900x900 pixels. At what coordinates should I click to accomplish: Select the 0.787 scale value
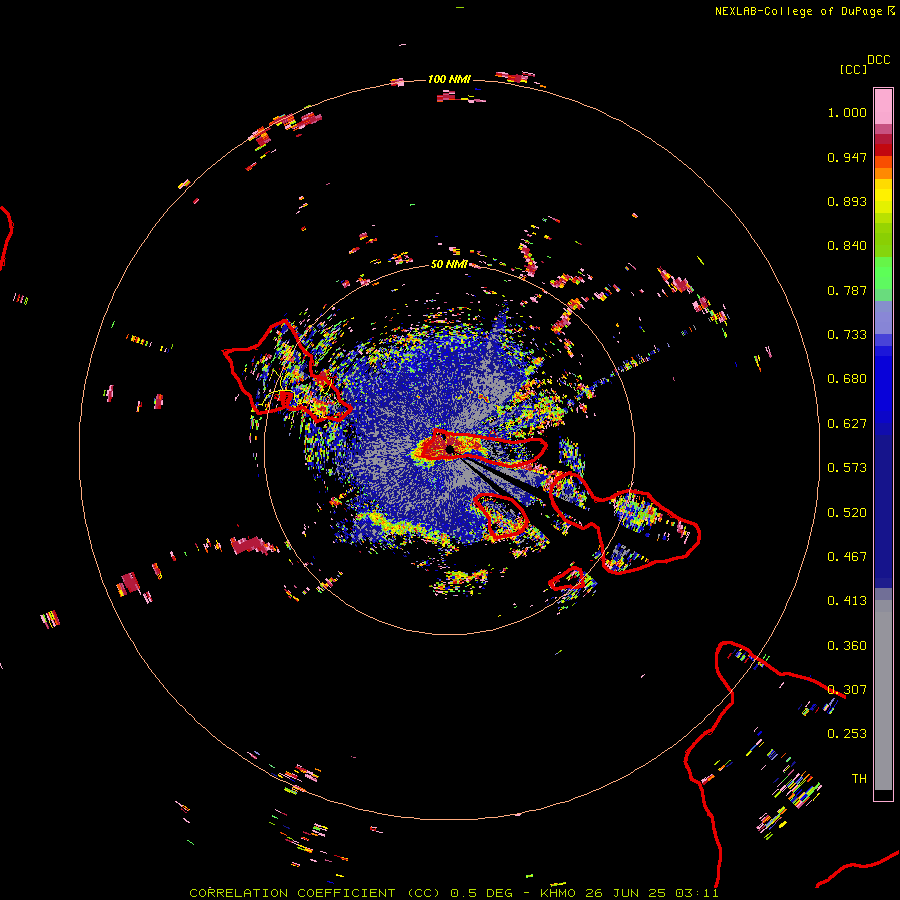847,290
